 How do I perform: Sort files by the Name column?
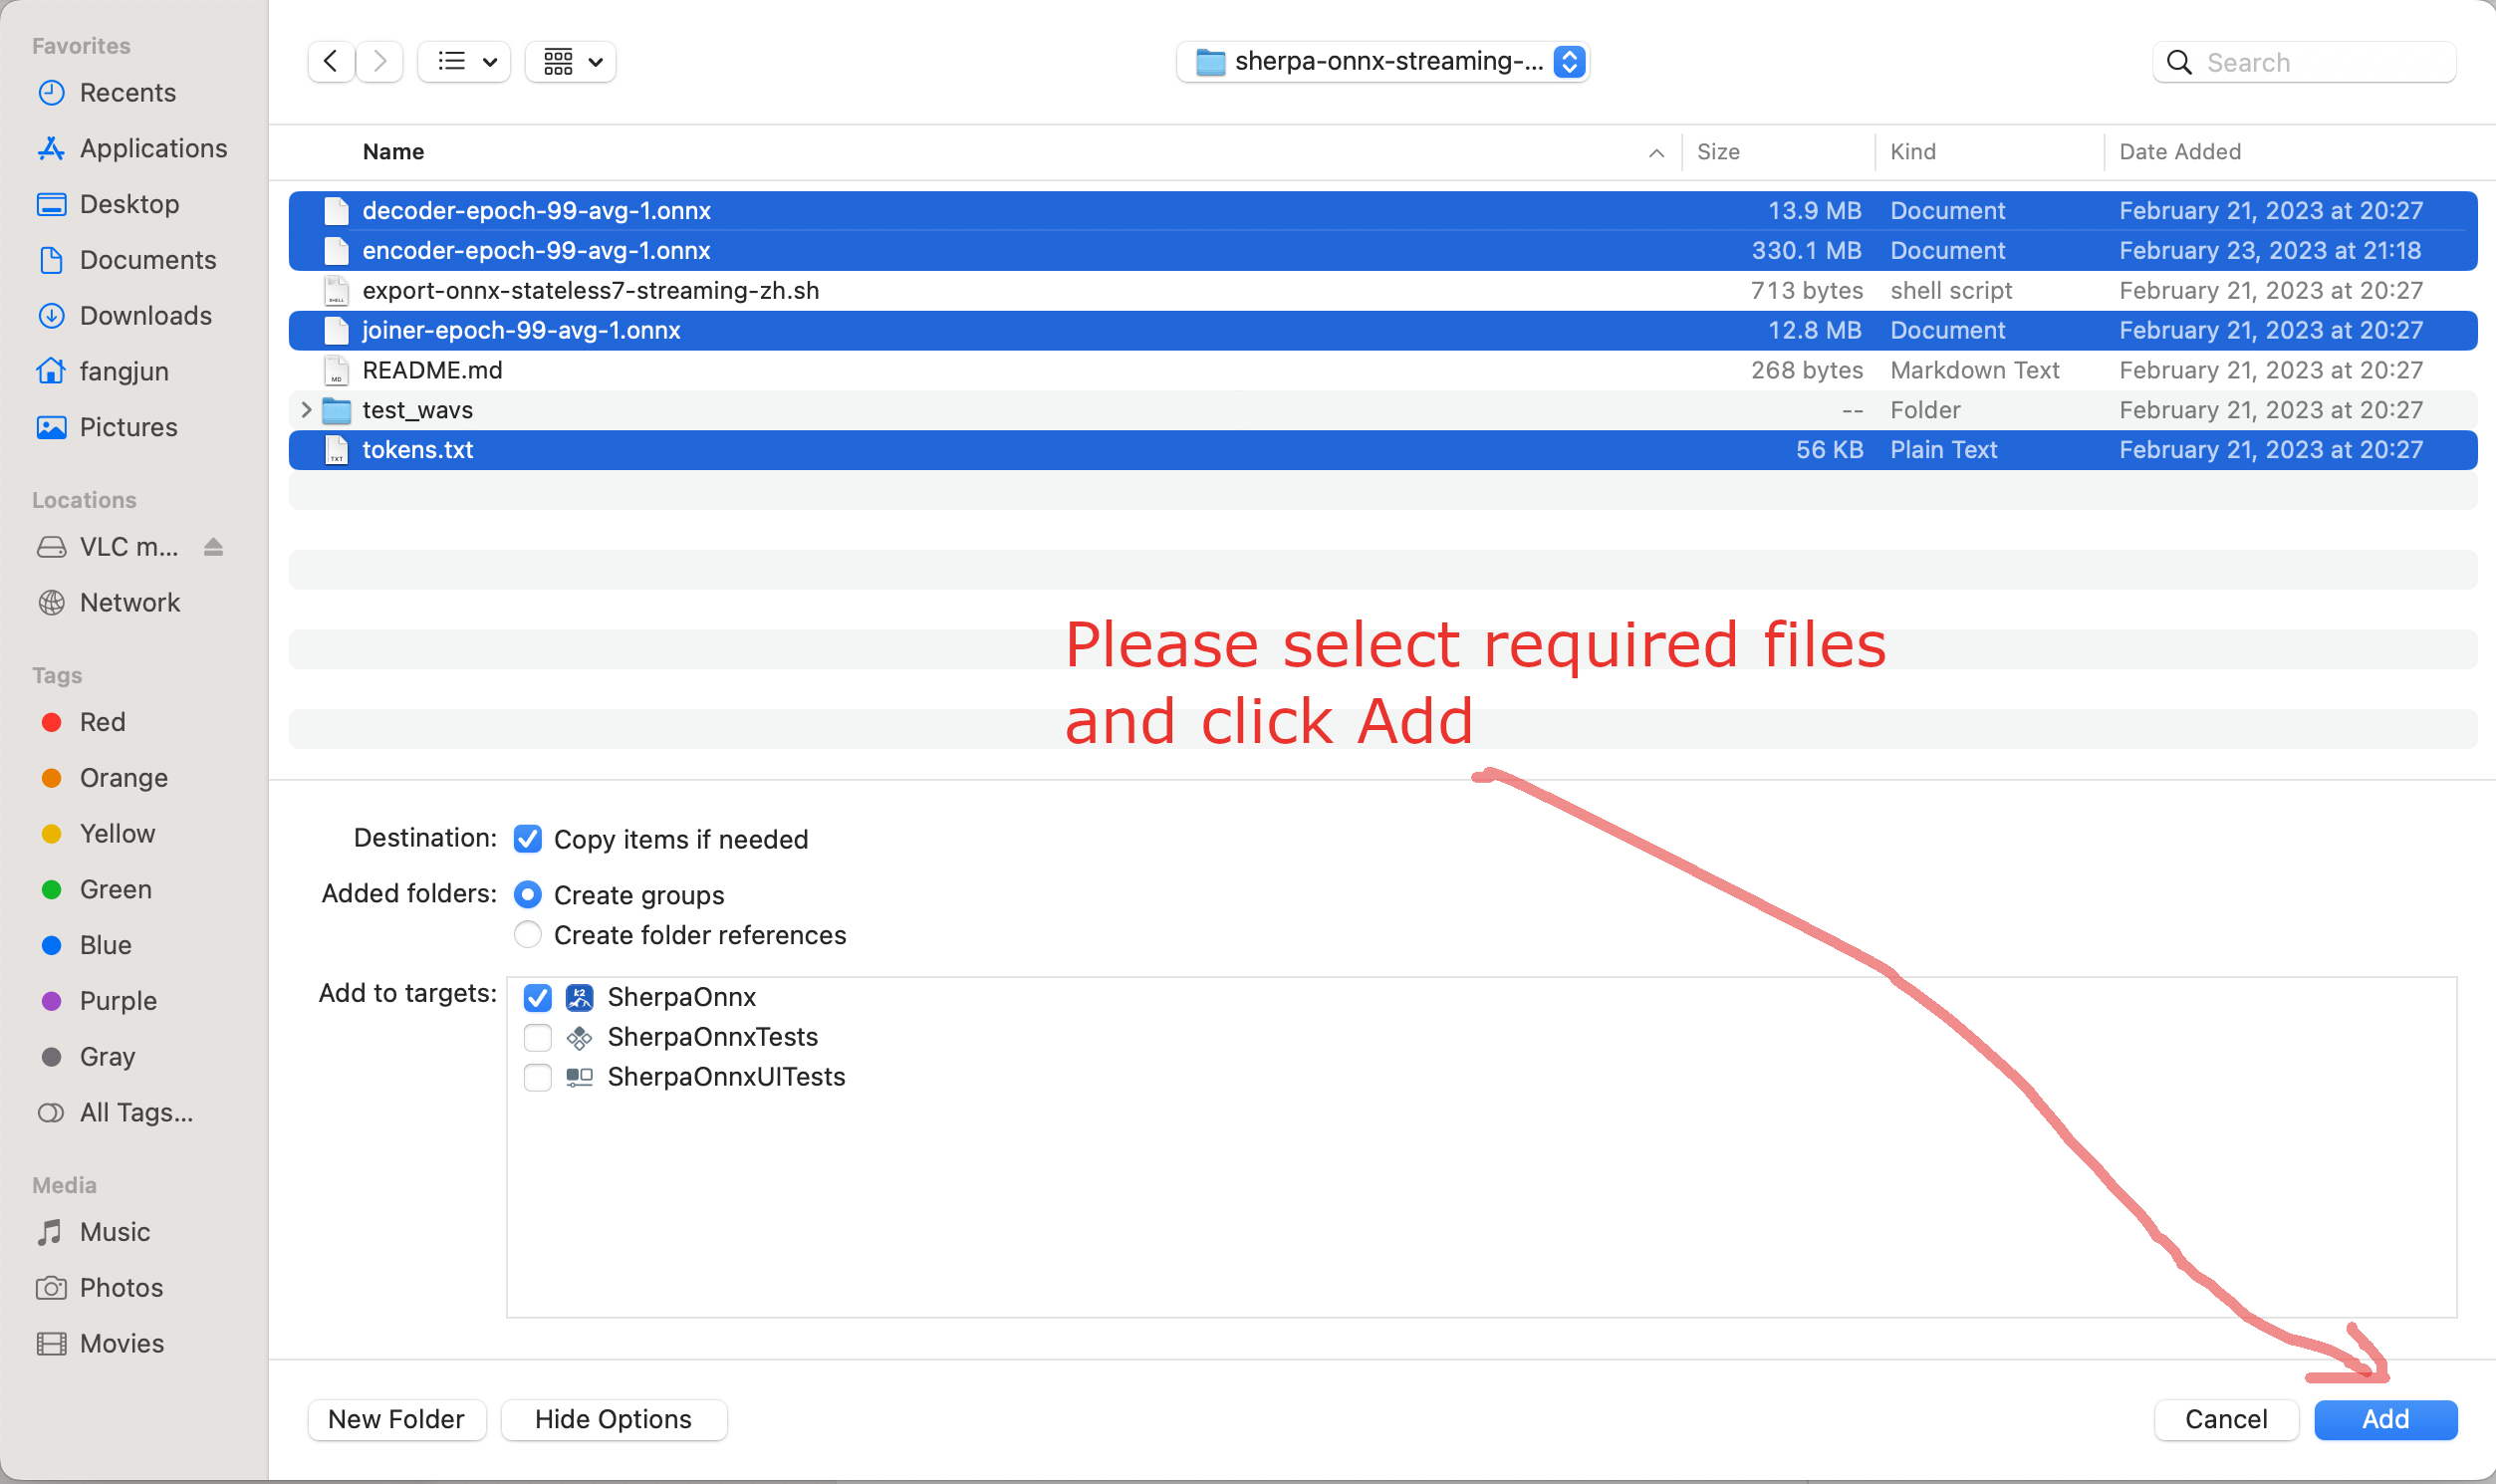point(393,152)
